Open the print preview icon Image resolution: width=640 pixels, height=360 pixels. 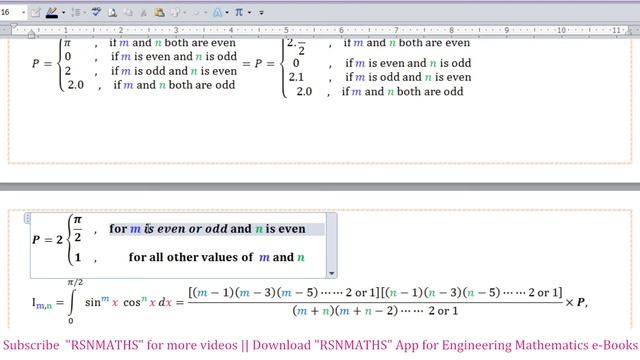coord(112,13)
